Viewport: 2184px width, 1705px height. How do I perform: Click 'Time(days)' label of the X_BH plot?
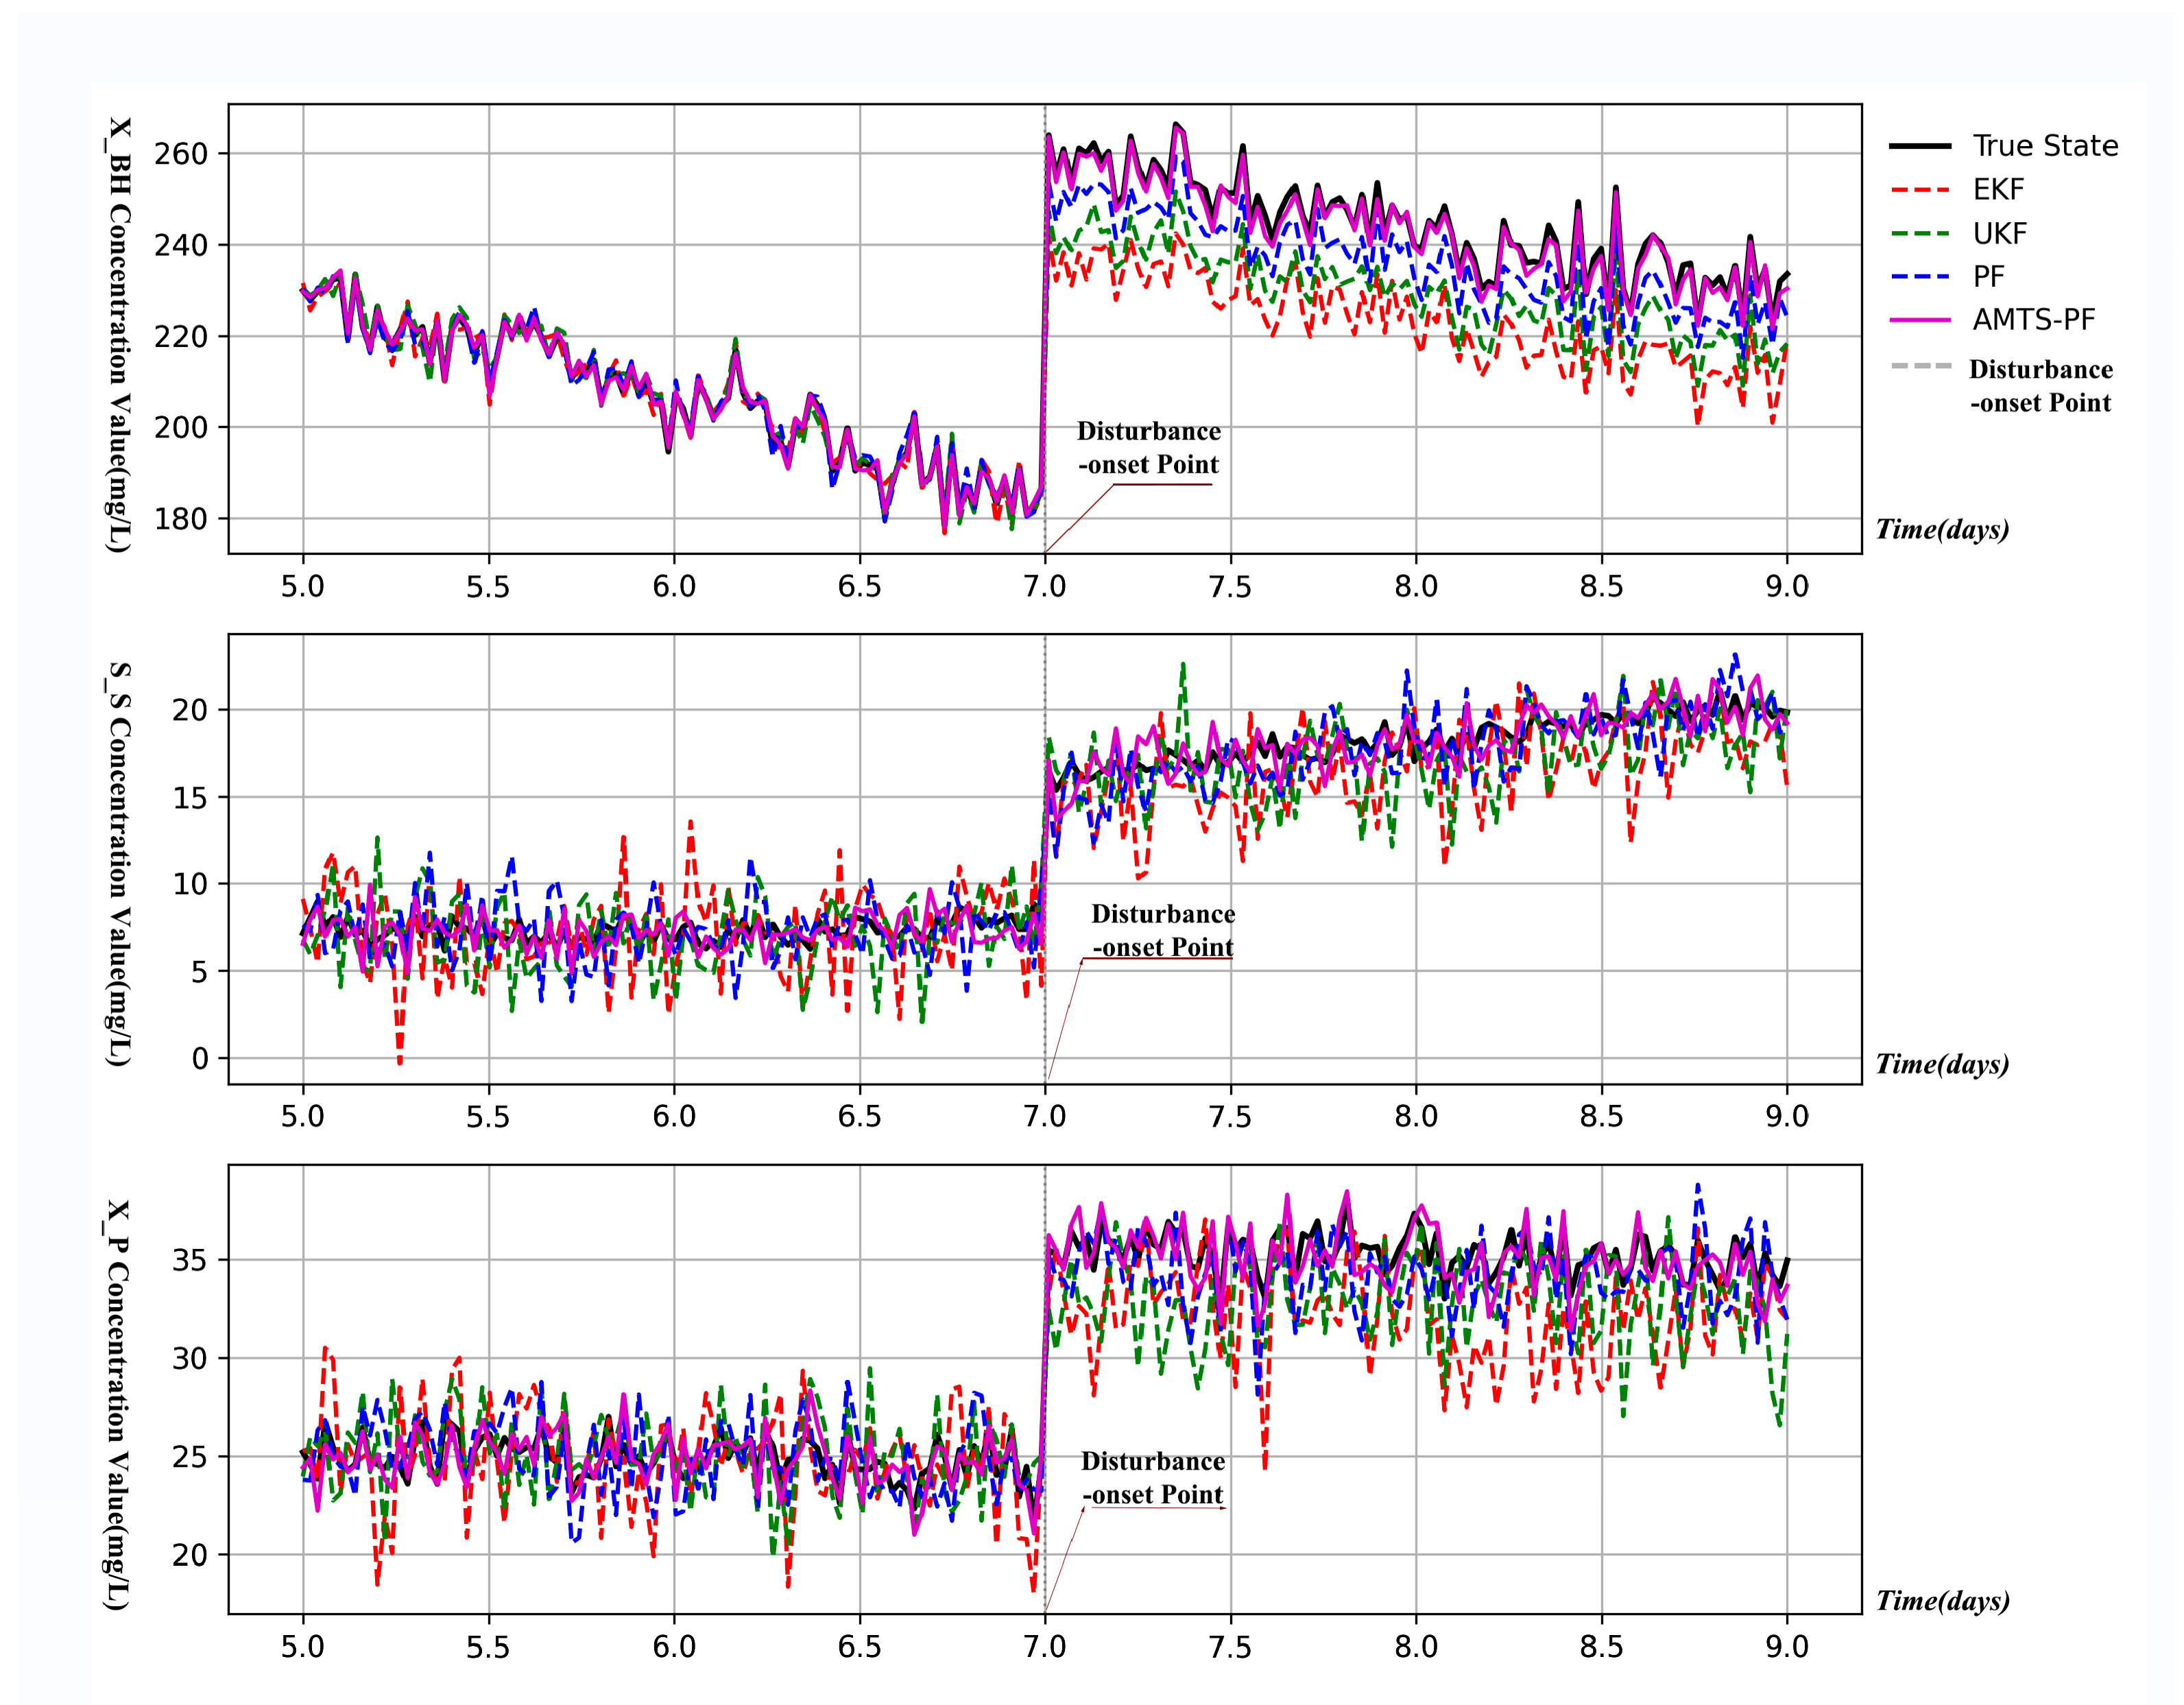pos(1942,530)
